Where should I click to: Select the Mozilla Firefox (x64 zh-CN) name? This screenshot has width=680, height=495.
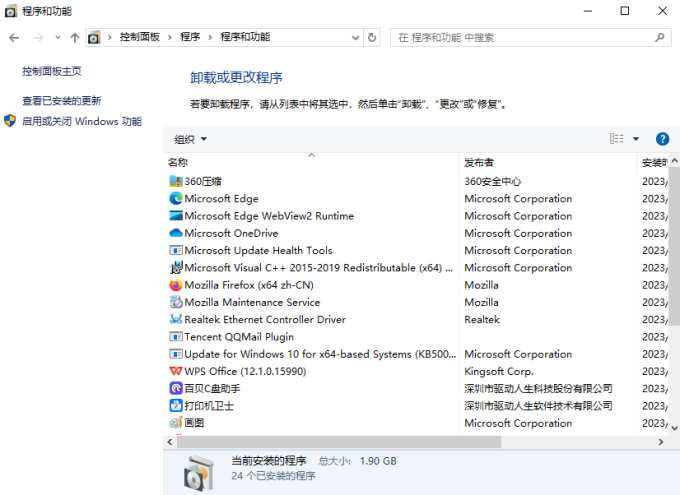(x=249, y=285)
